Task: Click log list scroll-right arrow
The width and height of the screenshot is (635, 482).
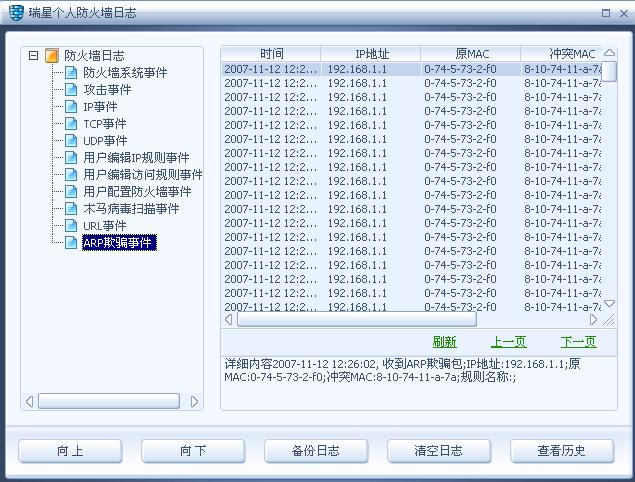Action: click(593, 320)
